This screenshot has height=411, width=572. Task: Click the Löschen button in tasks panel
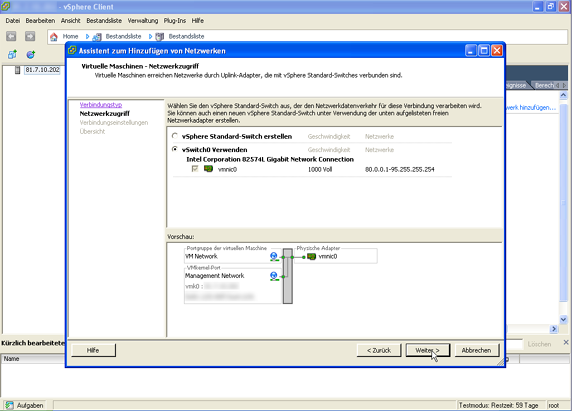click(x=539, y=344)
